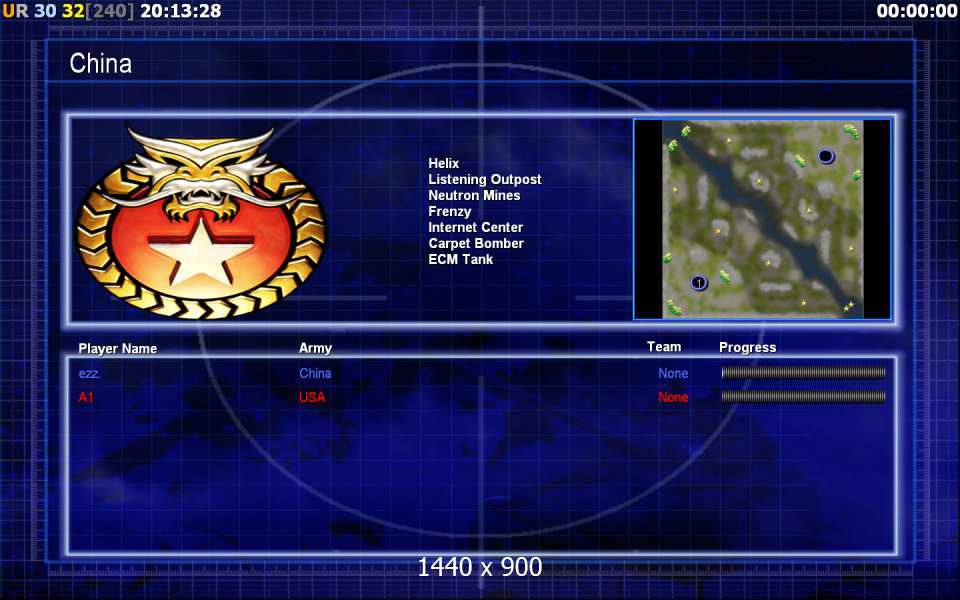This screenshot has width=960, height=600.
Task: Click A1's loading progress bar
Action: tap(803, 397)
